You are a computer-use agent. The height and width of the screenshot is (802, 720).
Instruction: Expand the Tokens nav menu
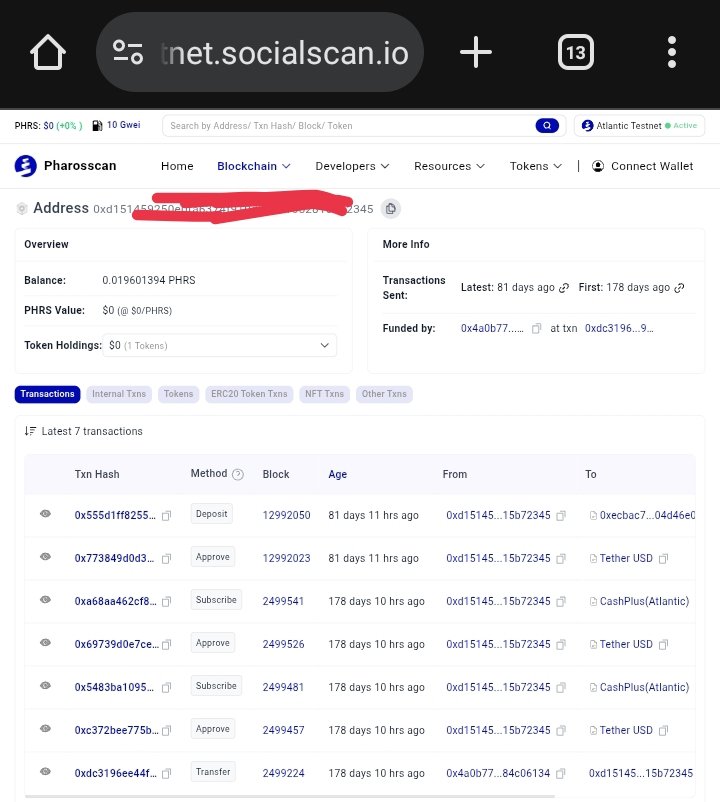(x=535, y=166)
